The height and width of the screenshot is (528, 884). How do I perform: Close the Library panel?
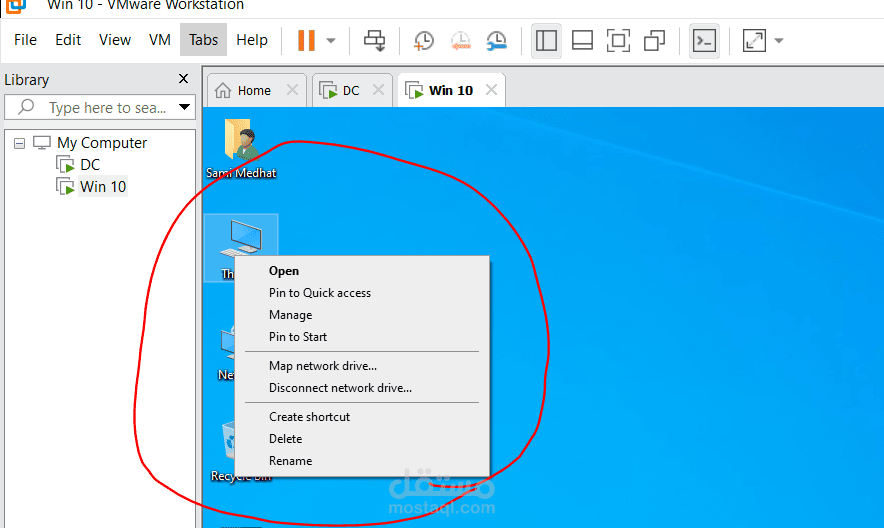(x=183, y=79)
